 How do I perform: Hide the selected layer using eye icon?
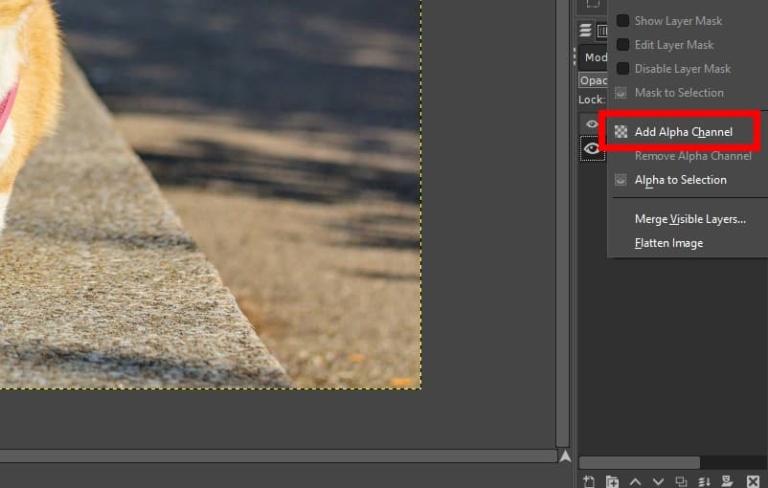(592, 148)
